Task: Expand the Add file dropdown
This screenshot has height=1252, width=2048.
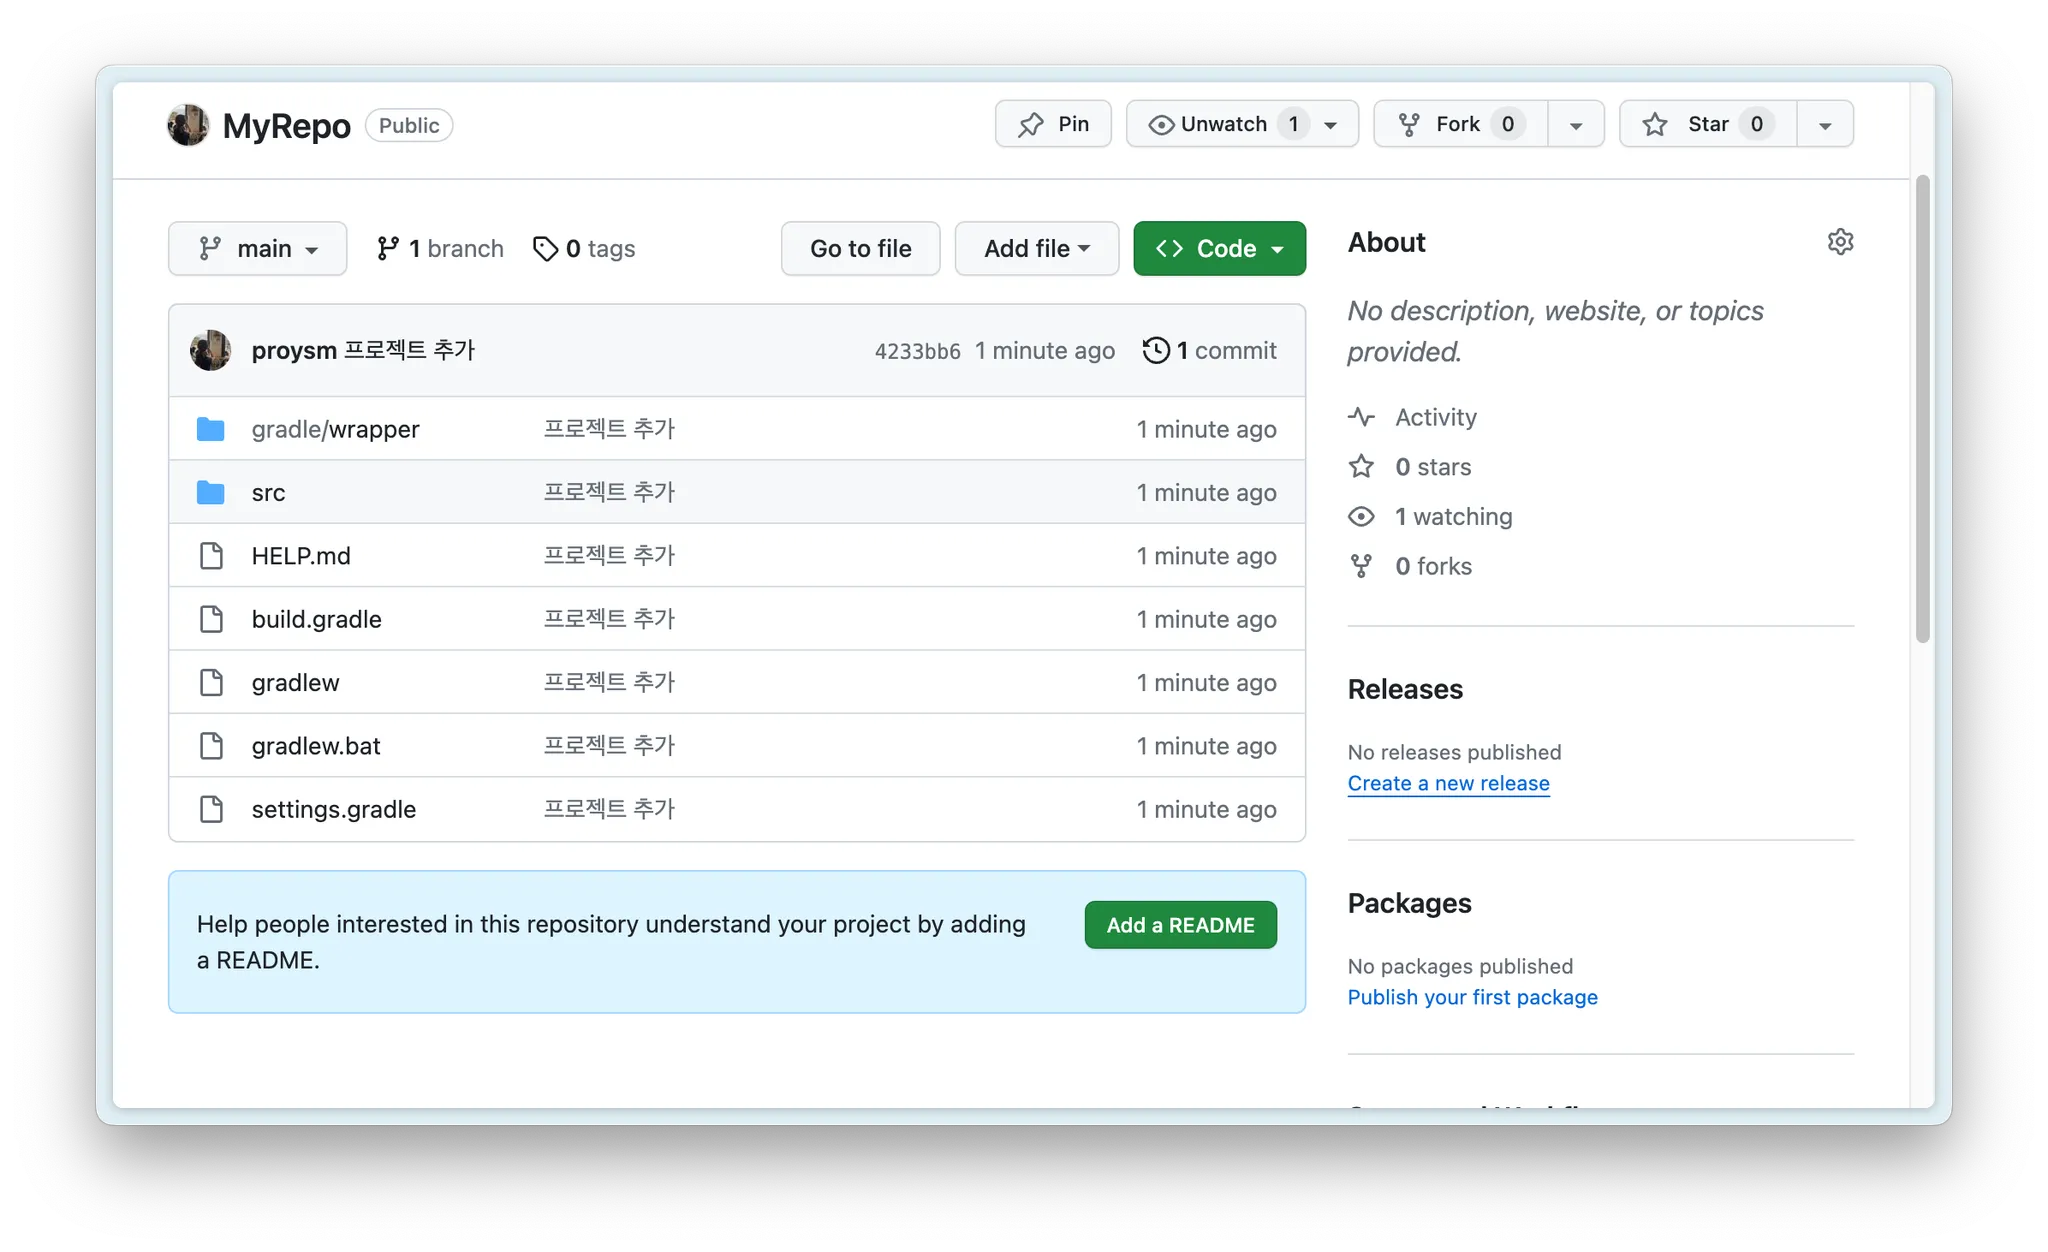Action: (1036, 249)
